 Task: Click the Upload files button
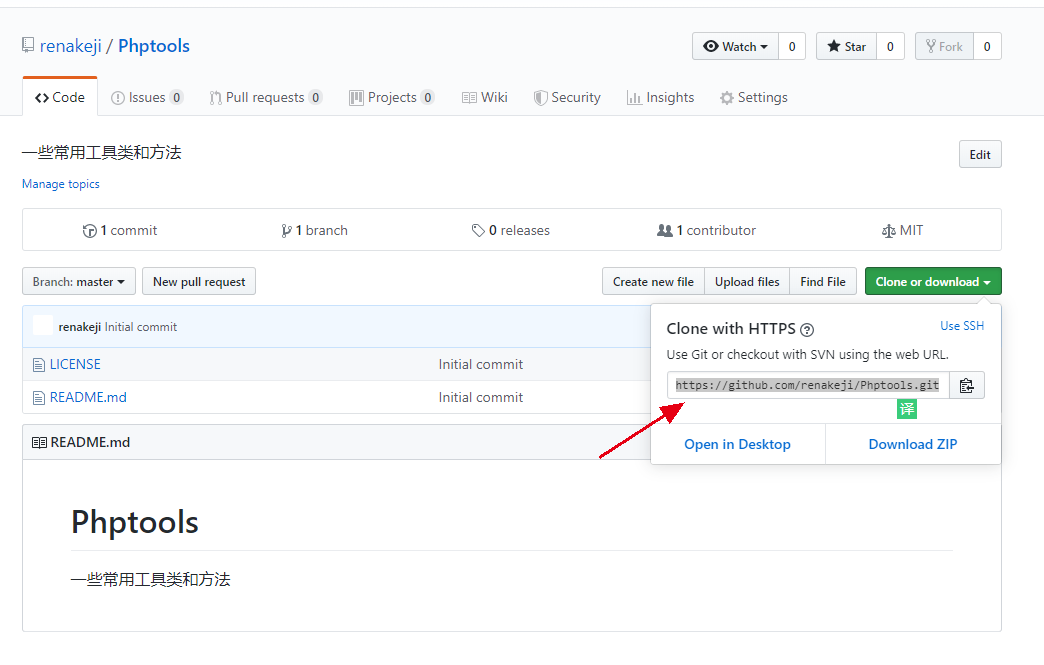tap(747, 282)
